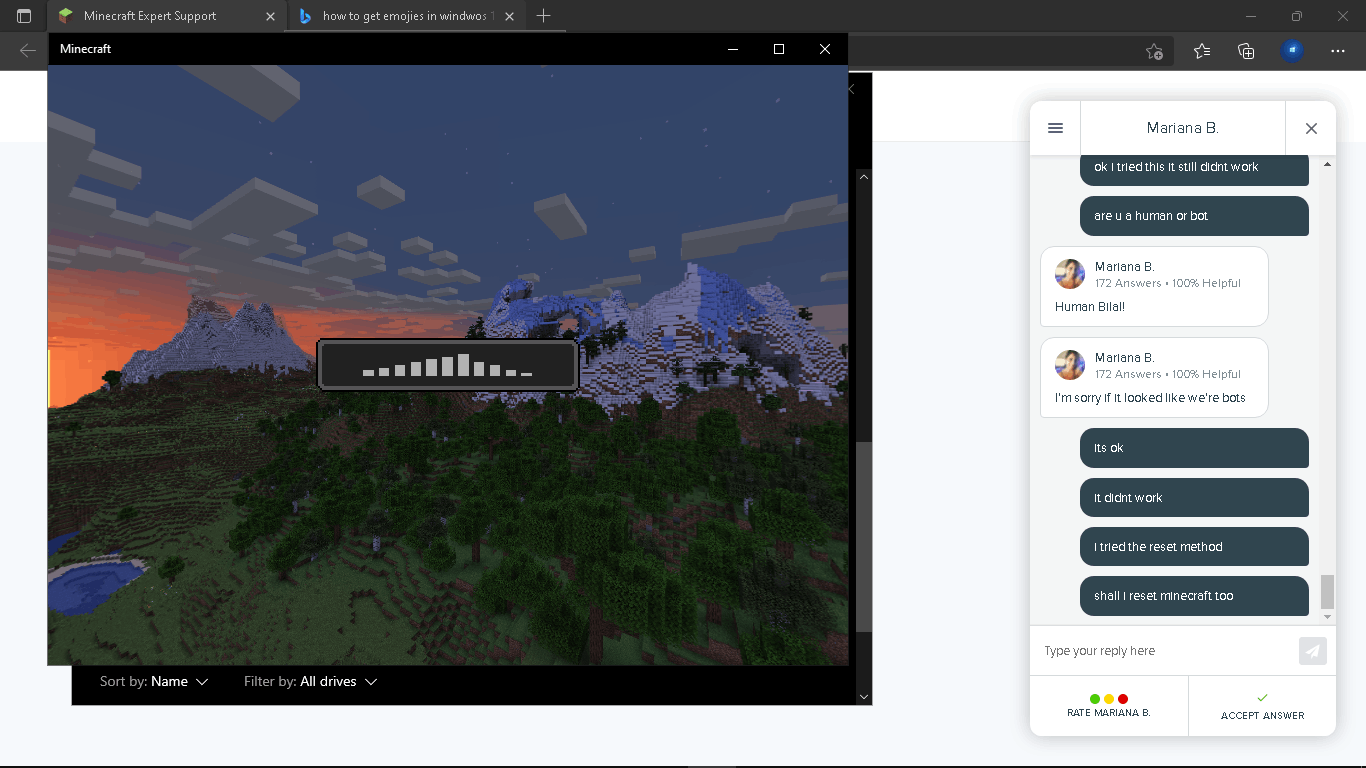Click the chat scrollbar thumb
This screenshot has height=768, width=1366.
click(x=1327, y=592)
